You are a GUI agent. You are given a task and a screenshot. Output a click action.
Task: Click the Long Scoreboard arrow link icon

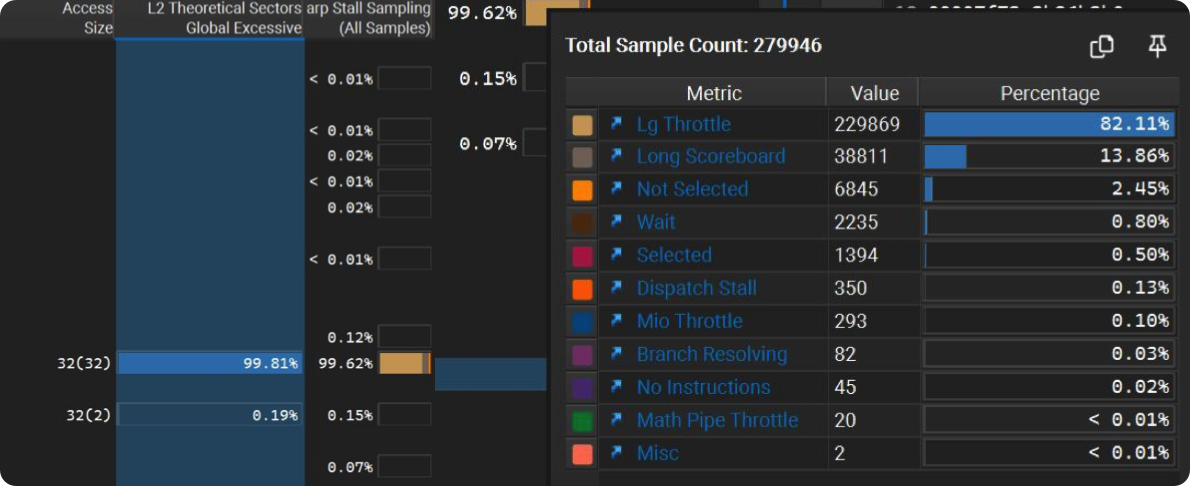616,156
